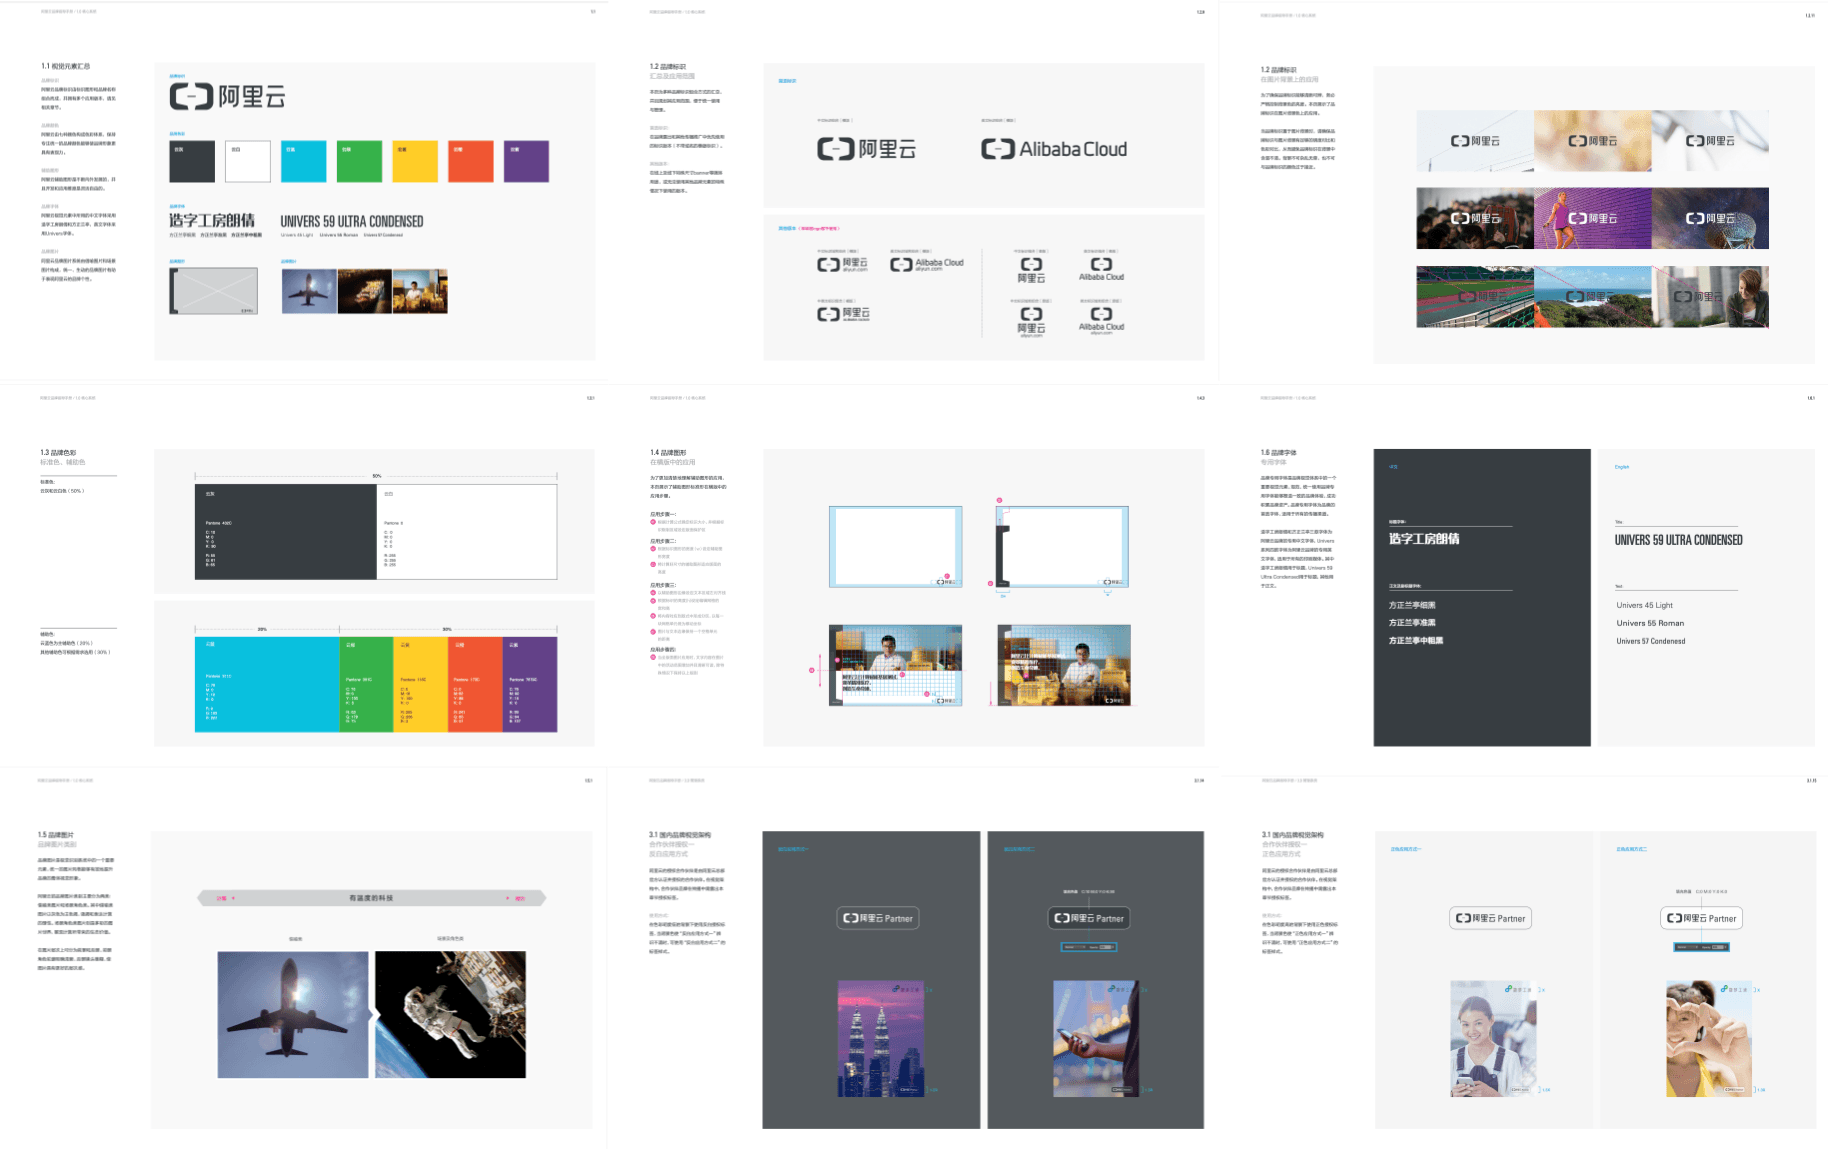
Task: Click UNIVERS 59 ULTRA CONDENSED in English panel
Action: click(1679, 540)
